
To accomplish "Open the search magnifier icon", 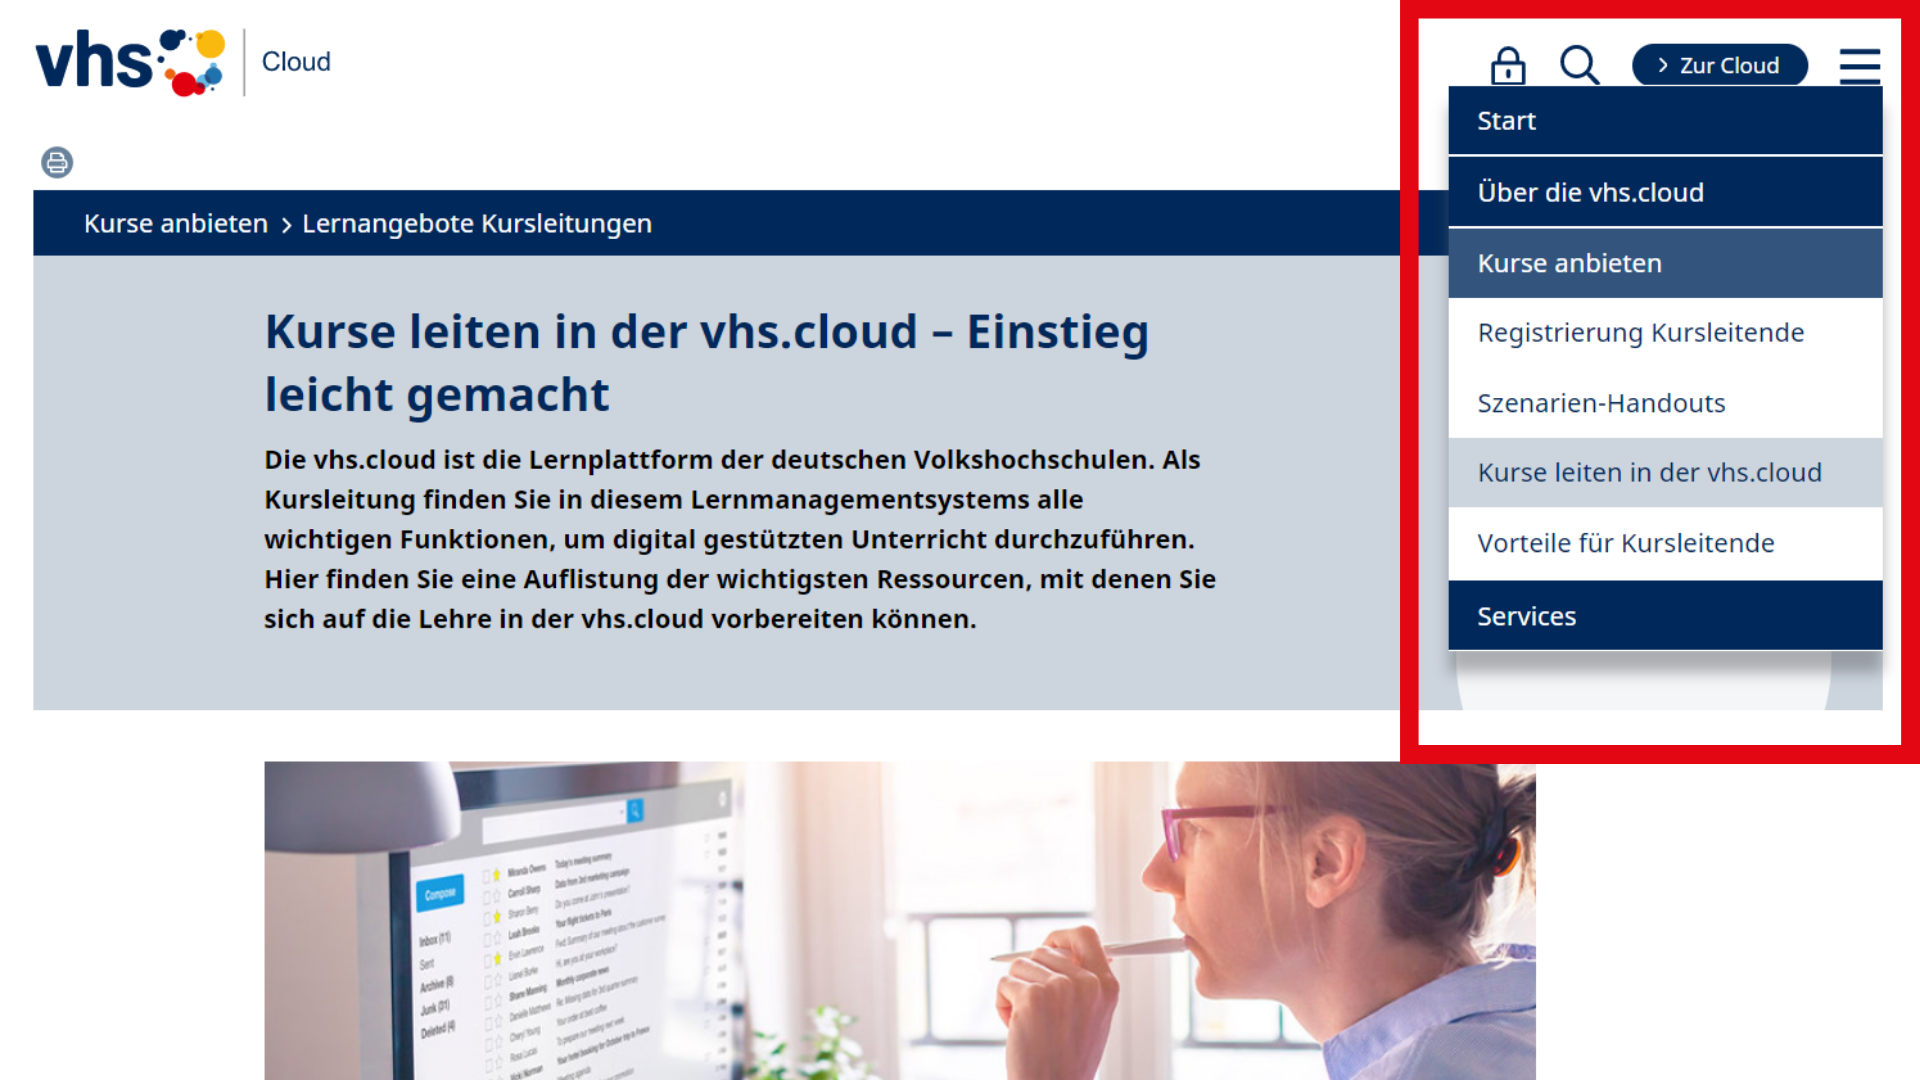I will point(1579,66).
